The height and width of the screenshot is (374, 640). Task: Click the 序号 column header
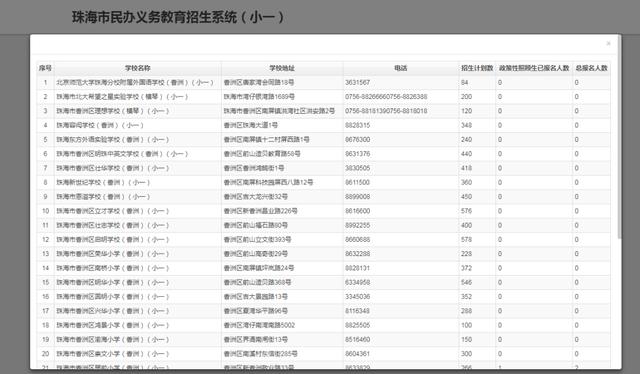click(45, 68)
